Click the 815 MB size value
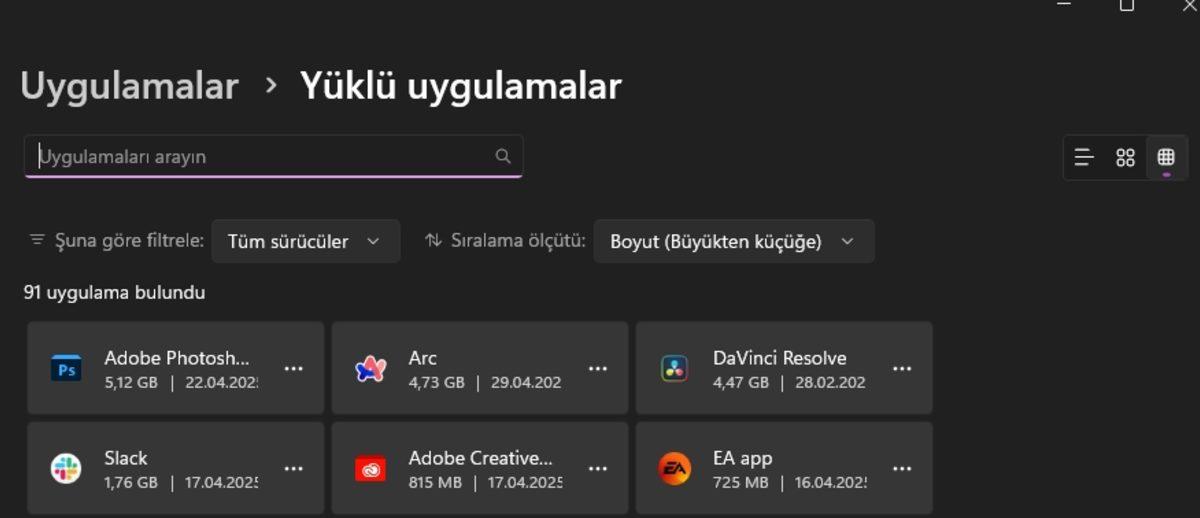1200x518 pixels. (435, 482)
